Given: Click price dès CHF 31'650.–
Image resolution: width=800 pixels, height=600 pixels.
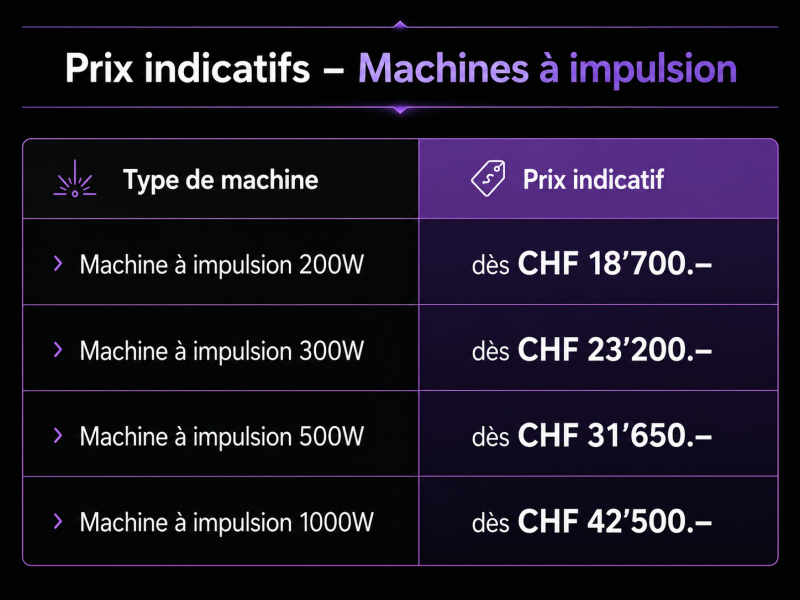Looking at the screenshot, I should pyautogui.click(x=592, y=435).
